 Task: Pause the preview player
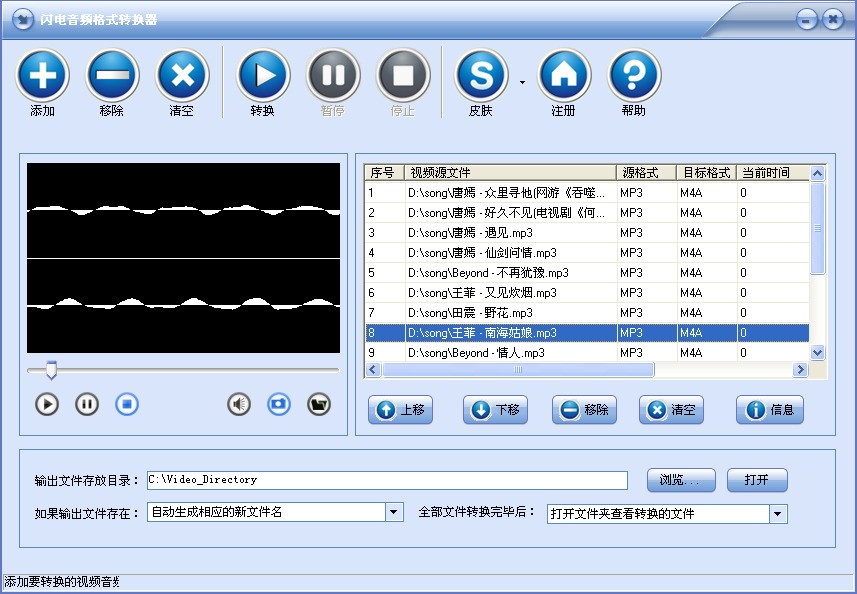coord(87,404)
